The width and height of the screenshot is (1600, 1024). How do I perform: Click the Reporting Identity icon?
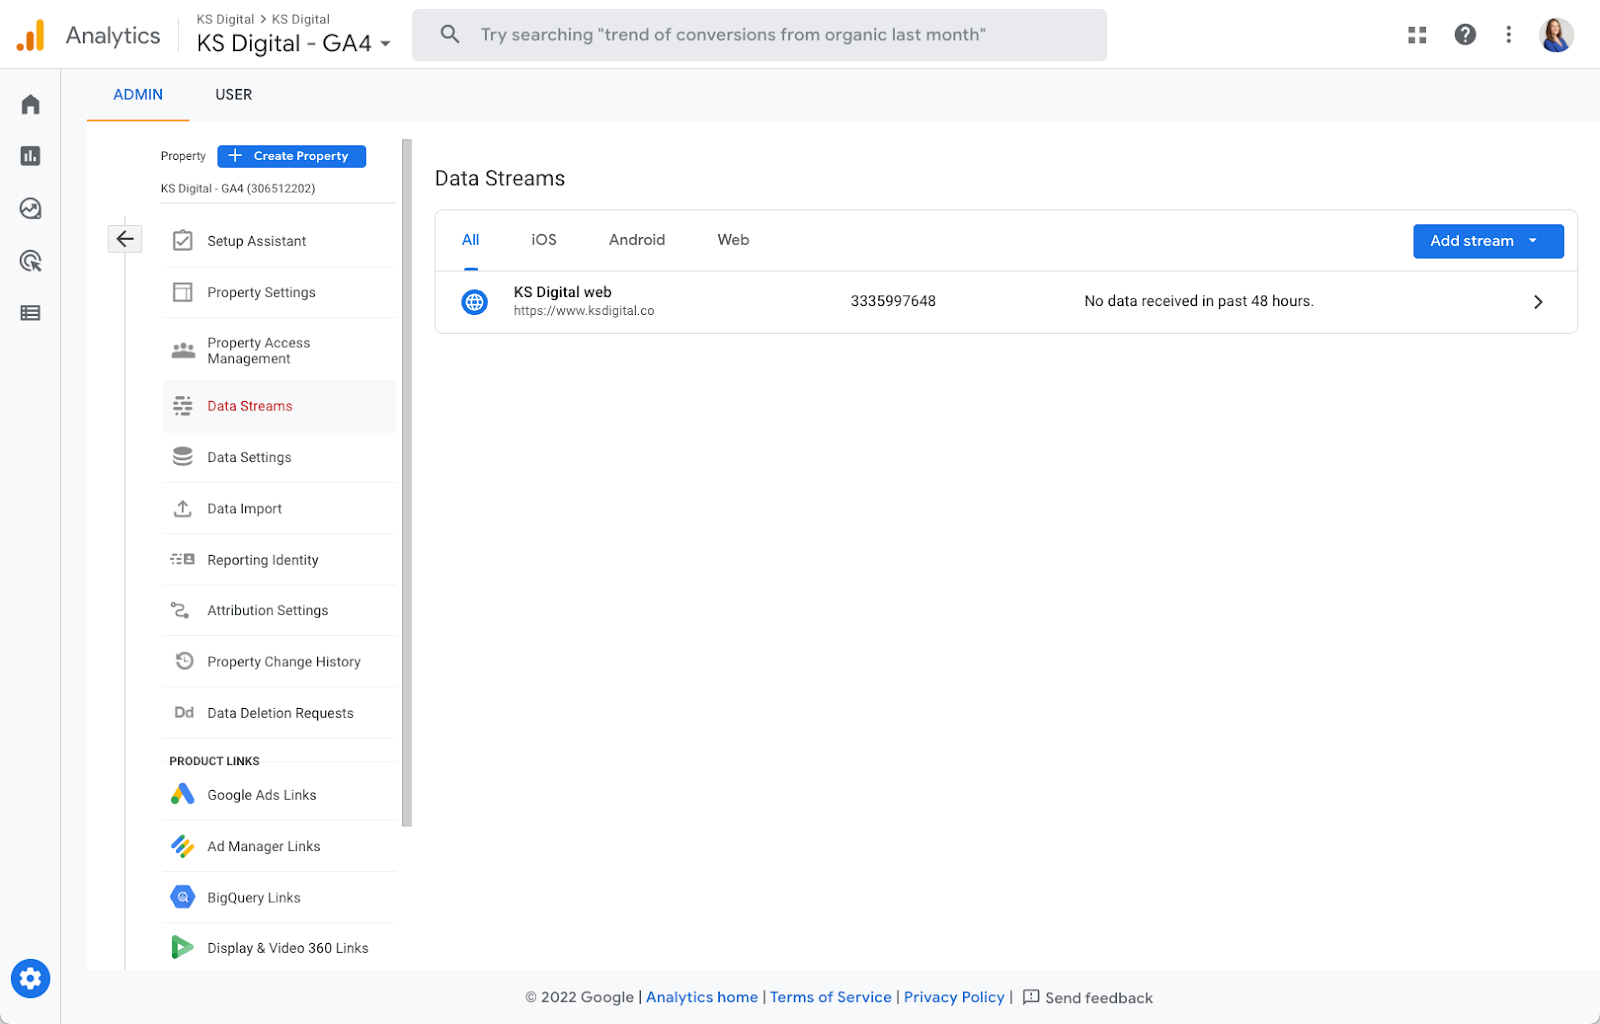[183, 560]
